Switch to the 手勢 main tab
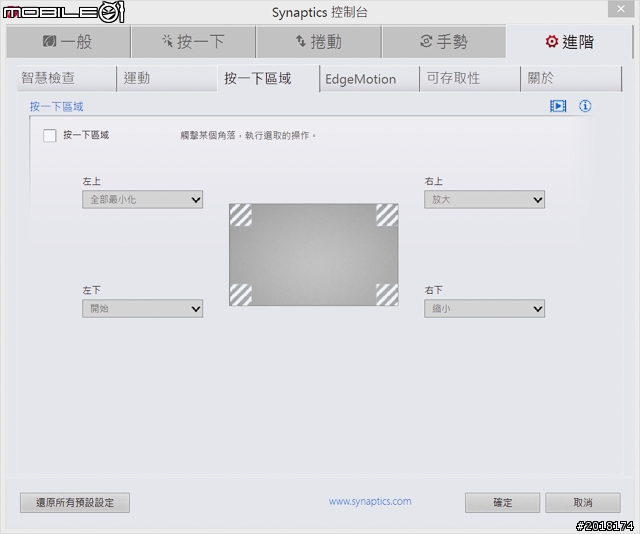Screen dimensions: 640x534 point(444,42)
